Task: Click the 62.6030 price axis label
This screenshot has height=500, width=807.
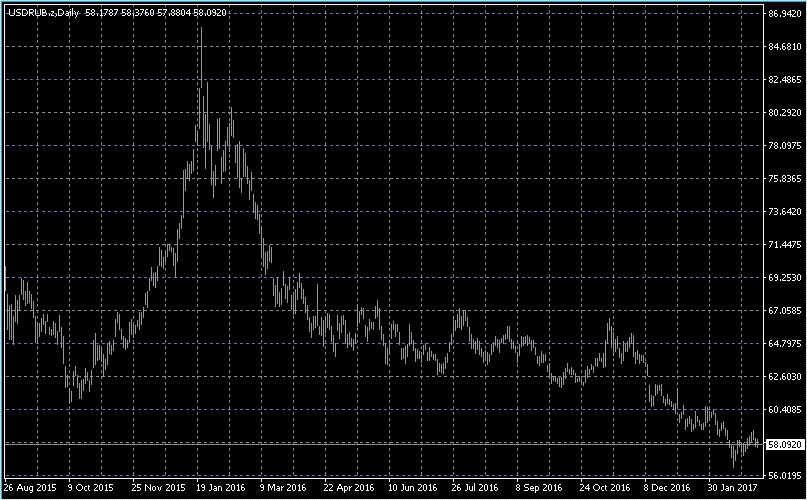Action: point(784,376)
